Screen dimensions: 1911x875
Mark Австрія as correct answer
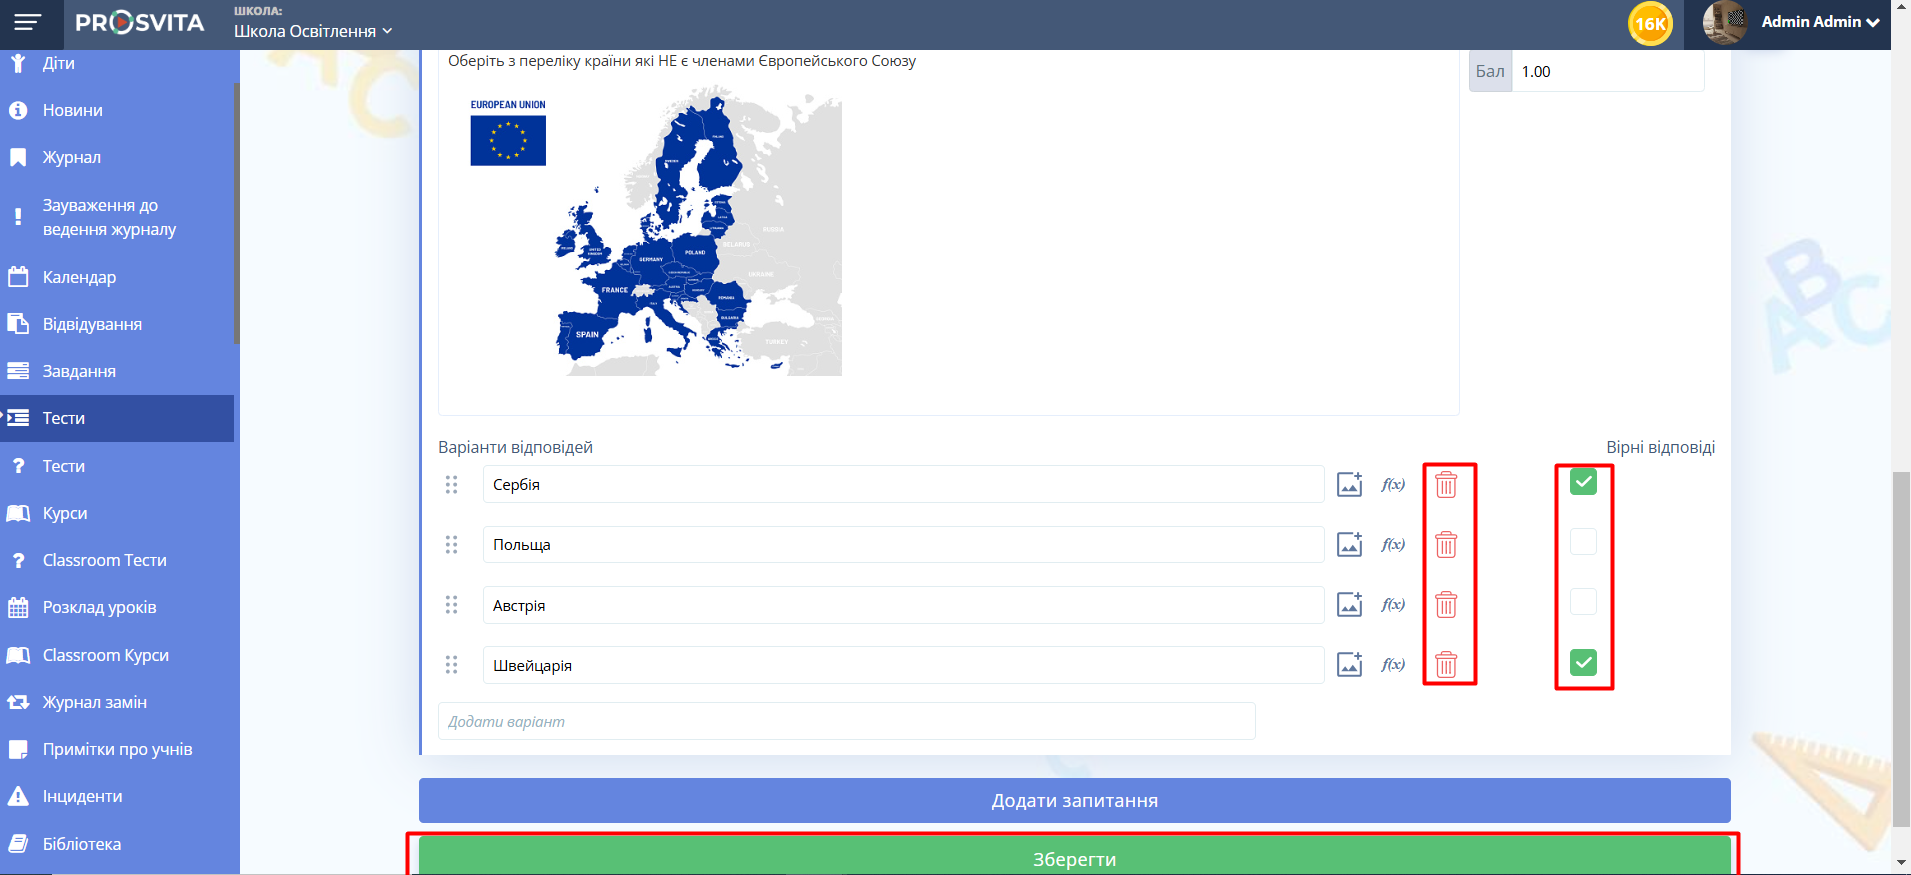click(x=1583, y=602)
